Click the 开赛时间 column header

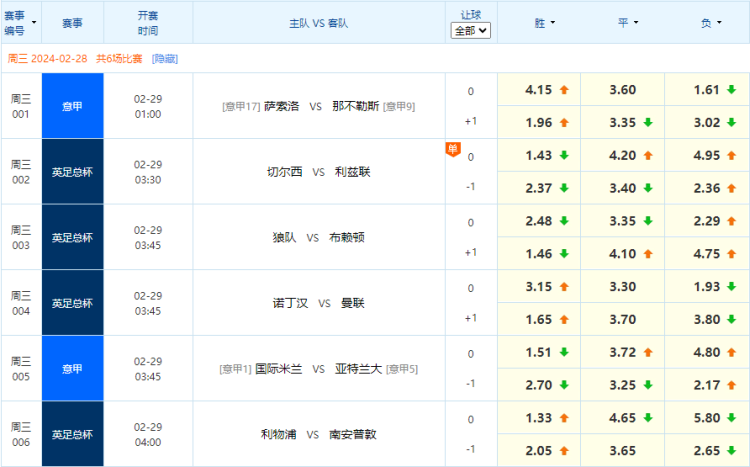[147, 22]
